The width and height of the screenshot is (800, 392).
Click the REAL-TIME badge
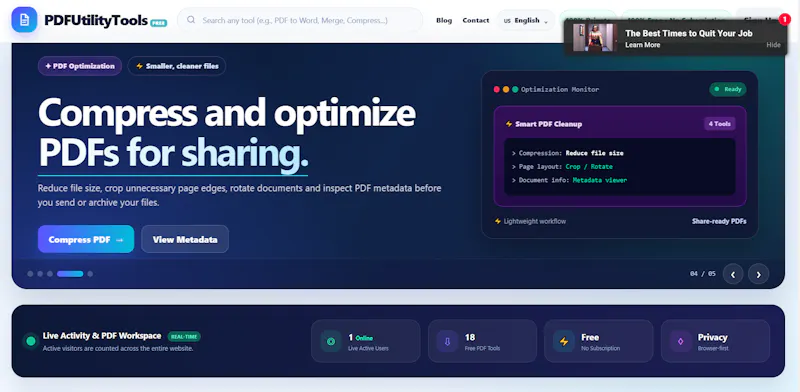tap(184, 336)
